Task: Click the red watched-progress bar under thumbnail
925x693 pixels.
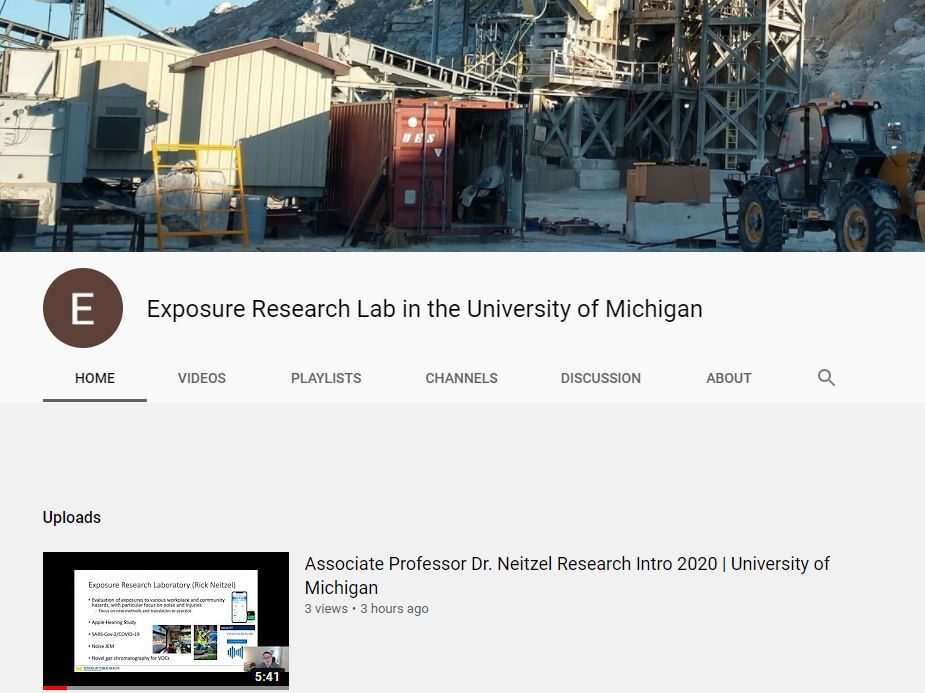Action: point(55,688)
